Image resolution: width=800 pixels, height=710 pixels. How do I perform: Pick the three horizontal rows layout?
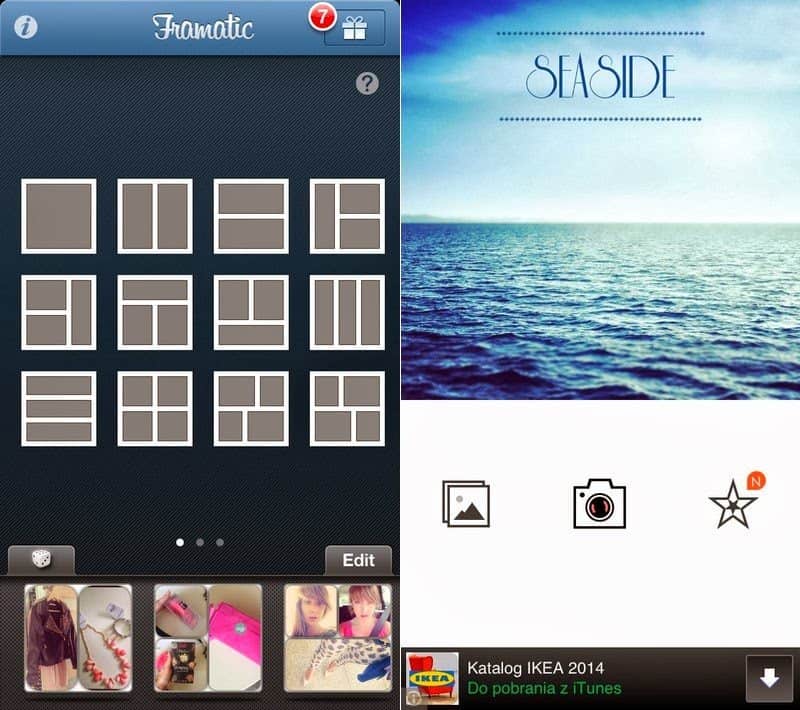[59, 408]
